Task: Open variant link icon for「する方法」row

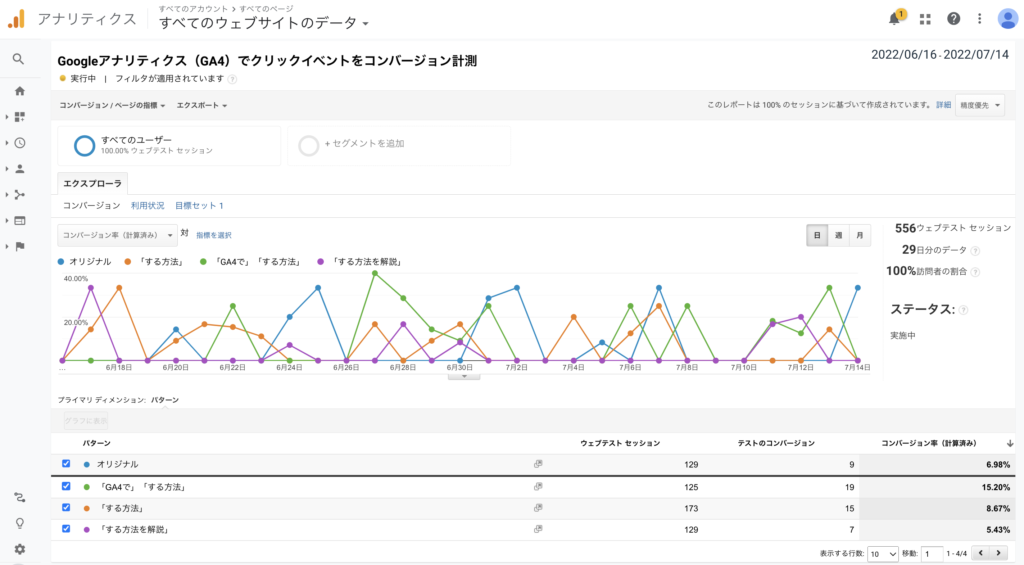Action: coord(537,508)
